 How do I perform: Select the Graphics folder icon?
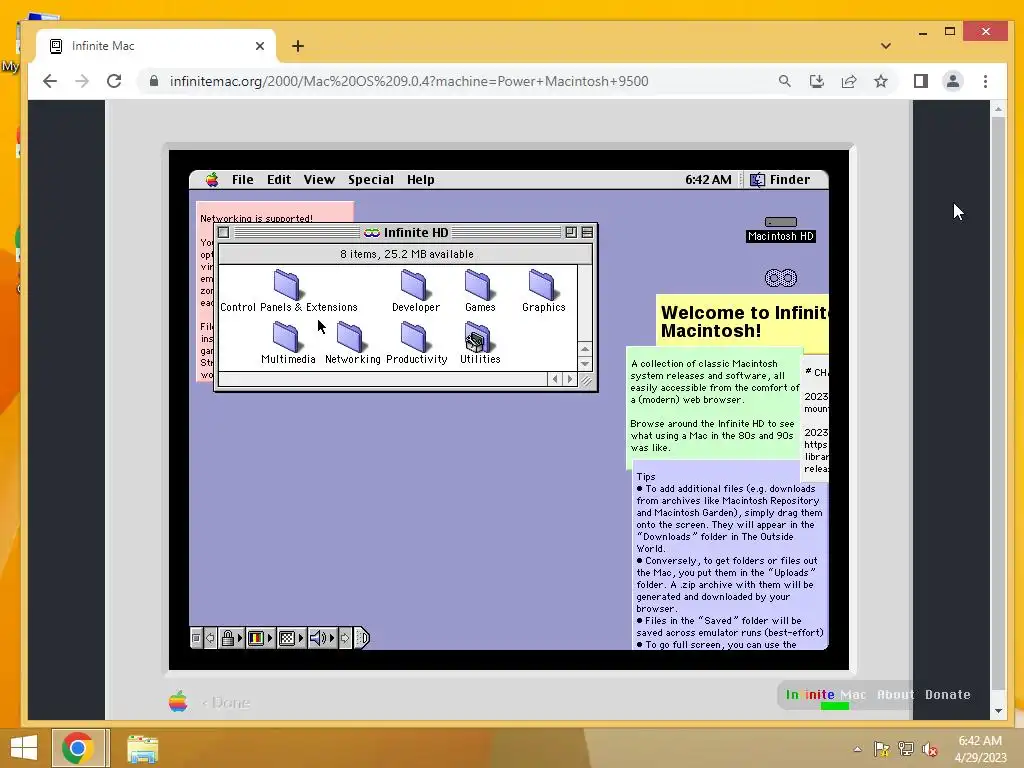click(x=543, y=285)
